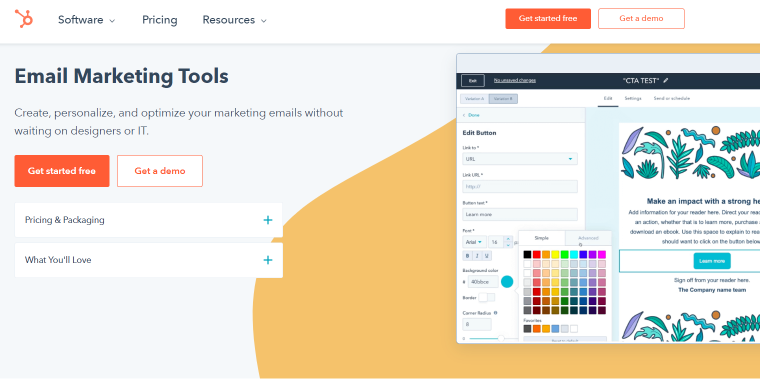
Task: Select the Variation B toggle
Action: [x=503, y=99]
